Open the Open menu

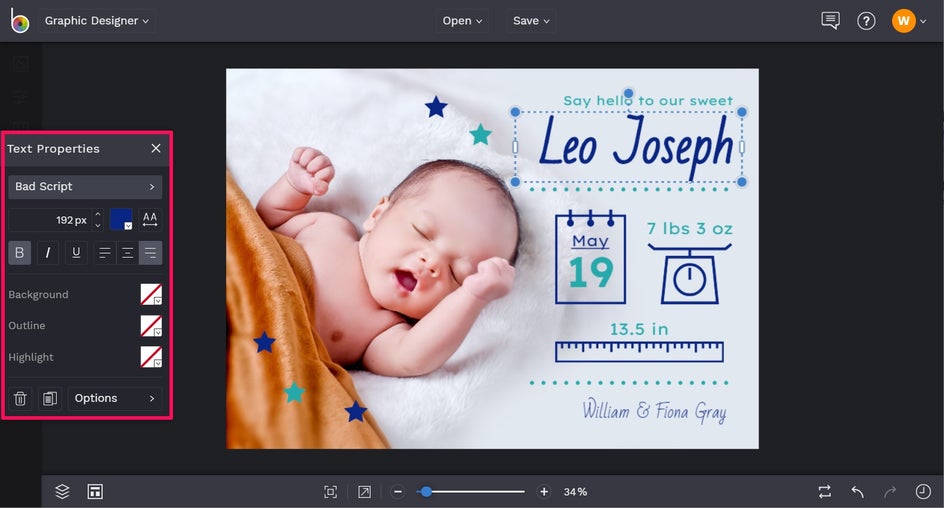coord(462,20)
